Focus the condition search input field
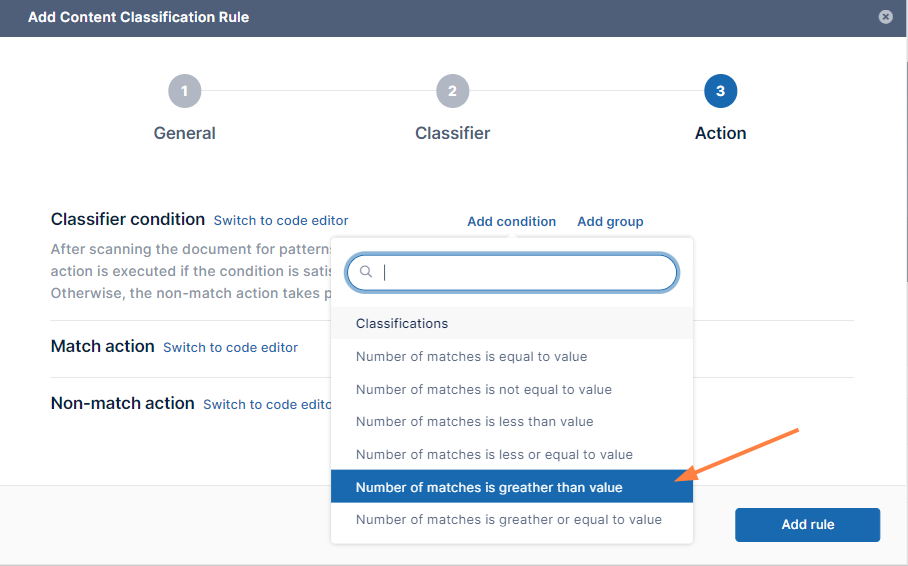The width and height of the screenshot is (908, 566). coord(520,272)
